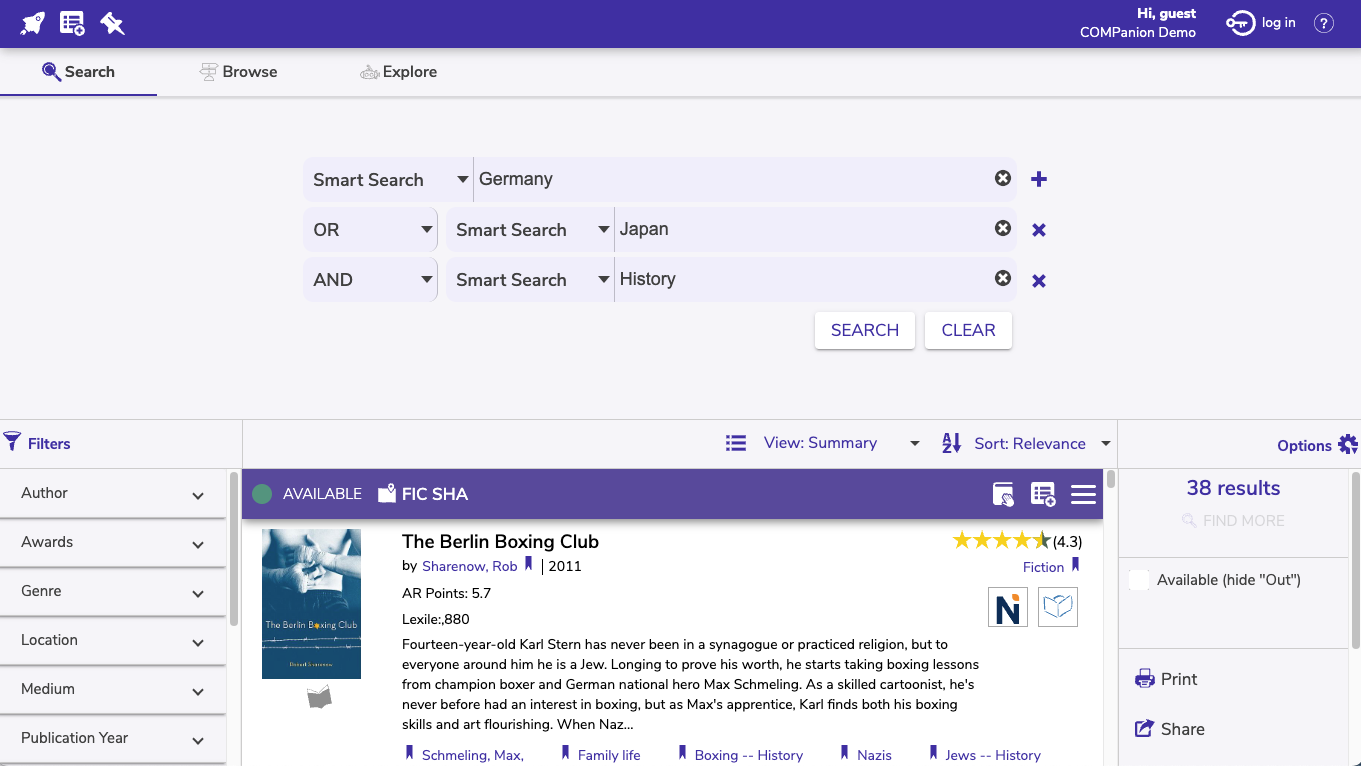Image resolution: width=1361 pixels, height=766 pixels.
Task: Click the add-to-list icon in the header
Action: (x=71, y=22)
